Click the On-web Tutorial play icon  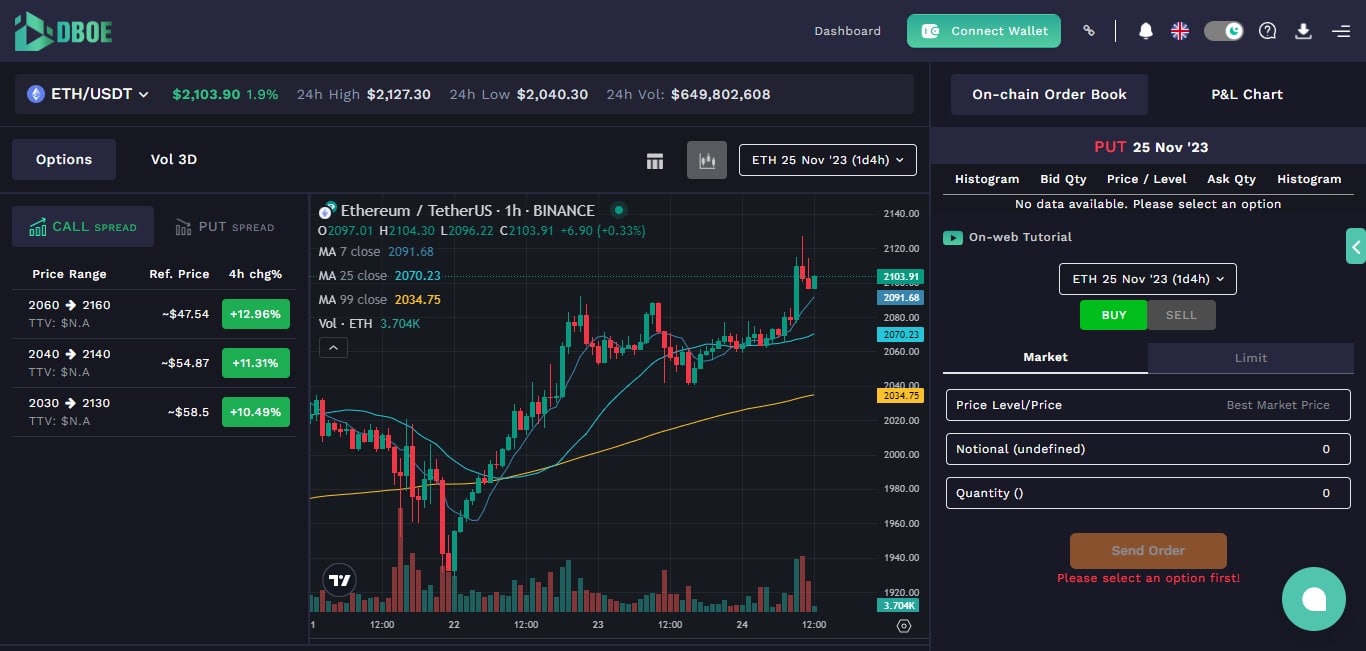[x=952, y=238]
